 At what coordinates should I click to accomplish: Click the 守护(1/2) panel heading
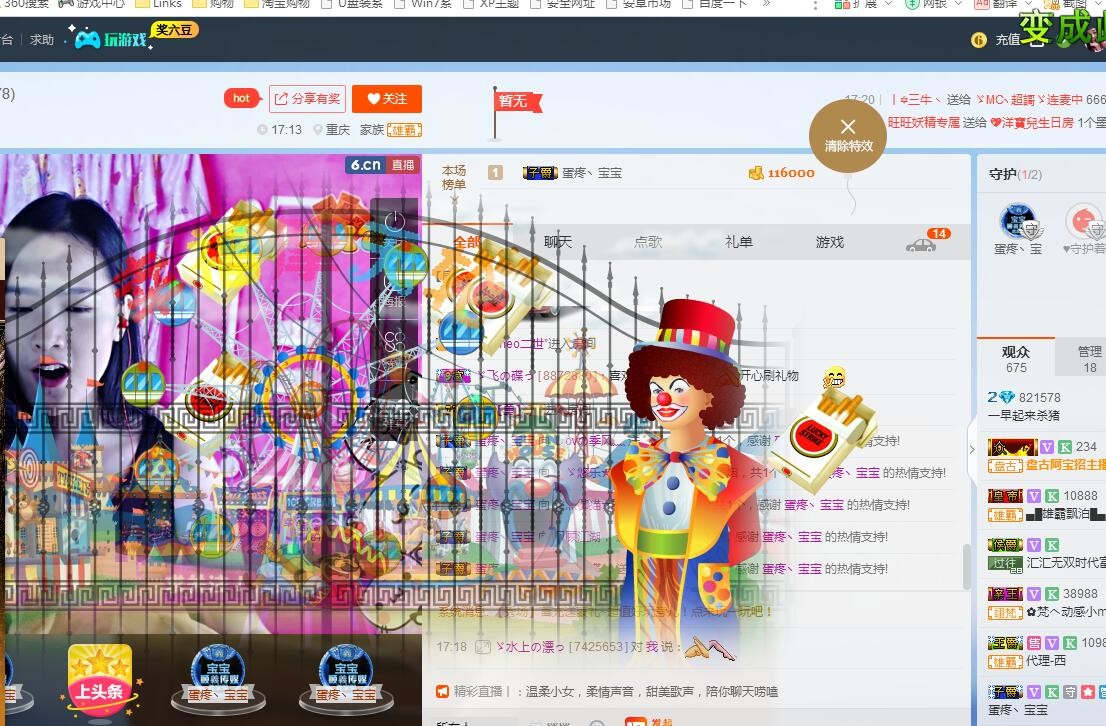coord(1015,174)
